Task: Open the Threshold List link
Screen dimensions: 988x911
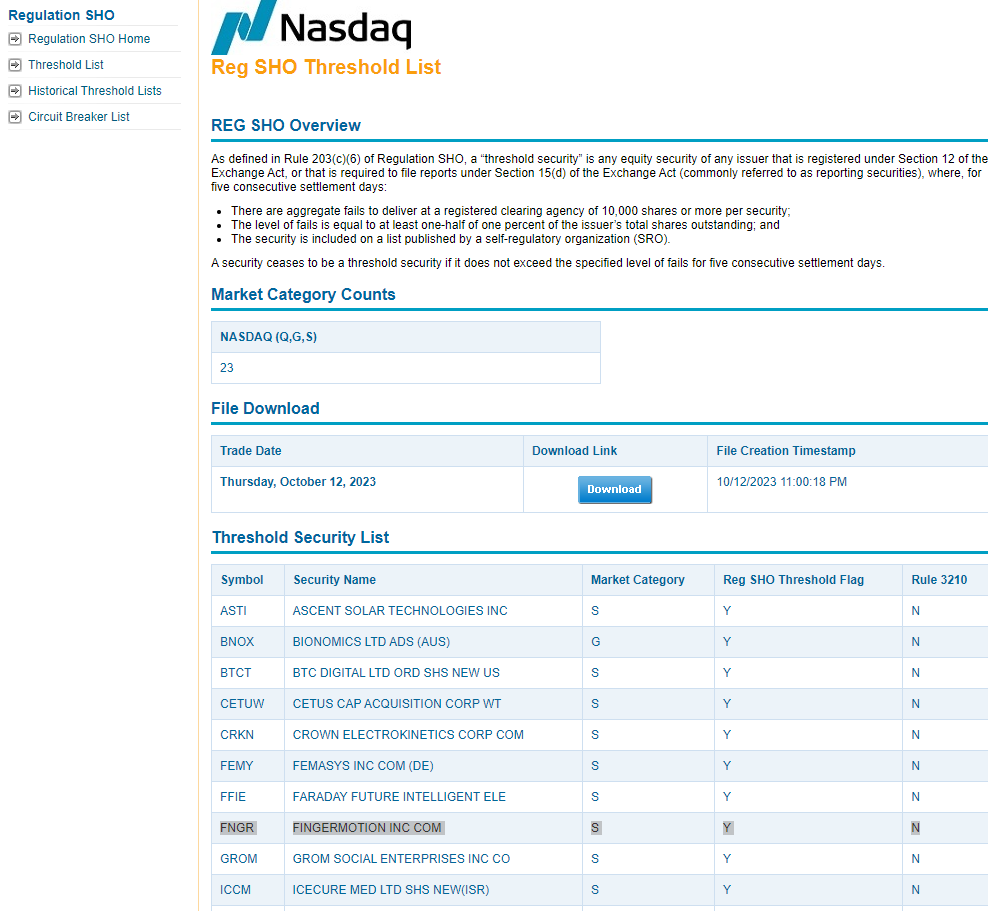Action: (66, 65)
